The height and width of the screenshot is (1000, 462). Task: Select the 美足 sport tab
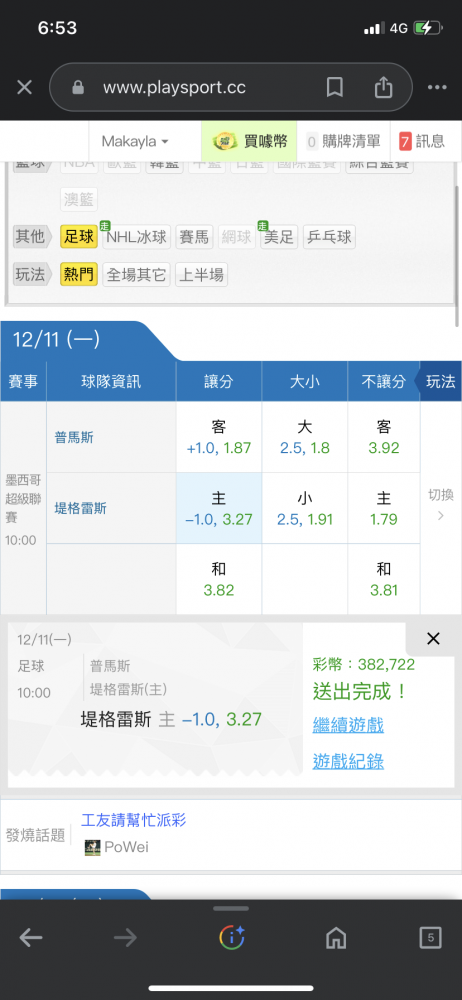pos(279,237)
